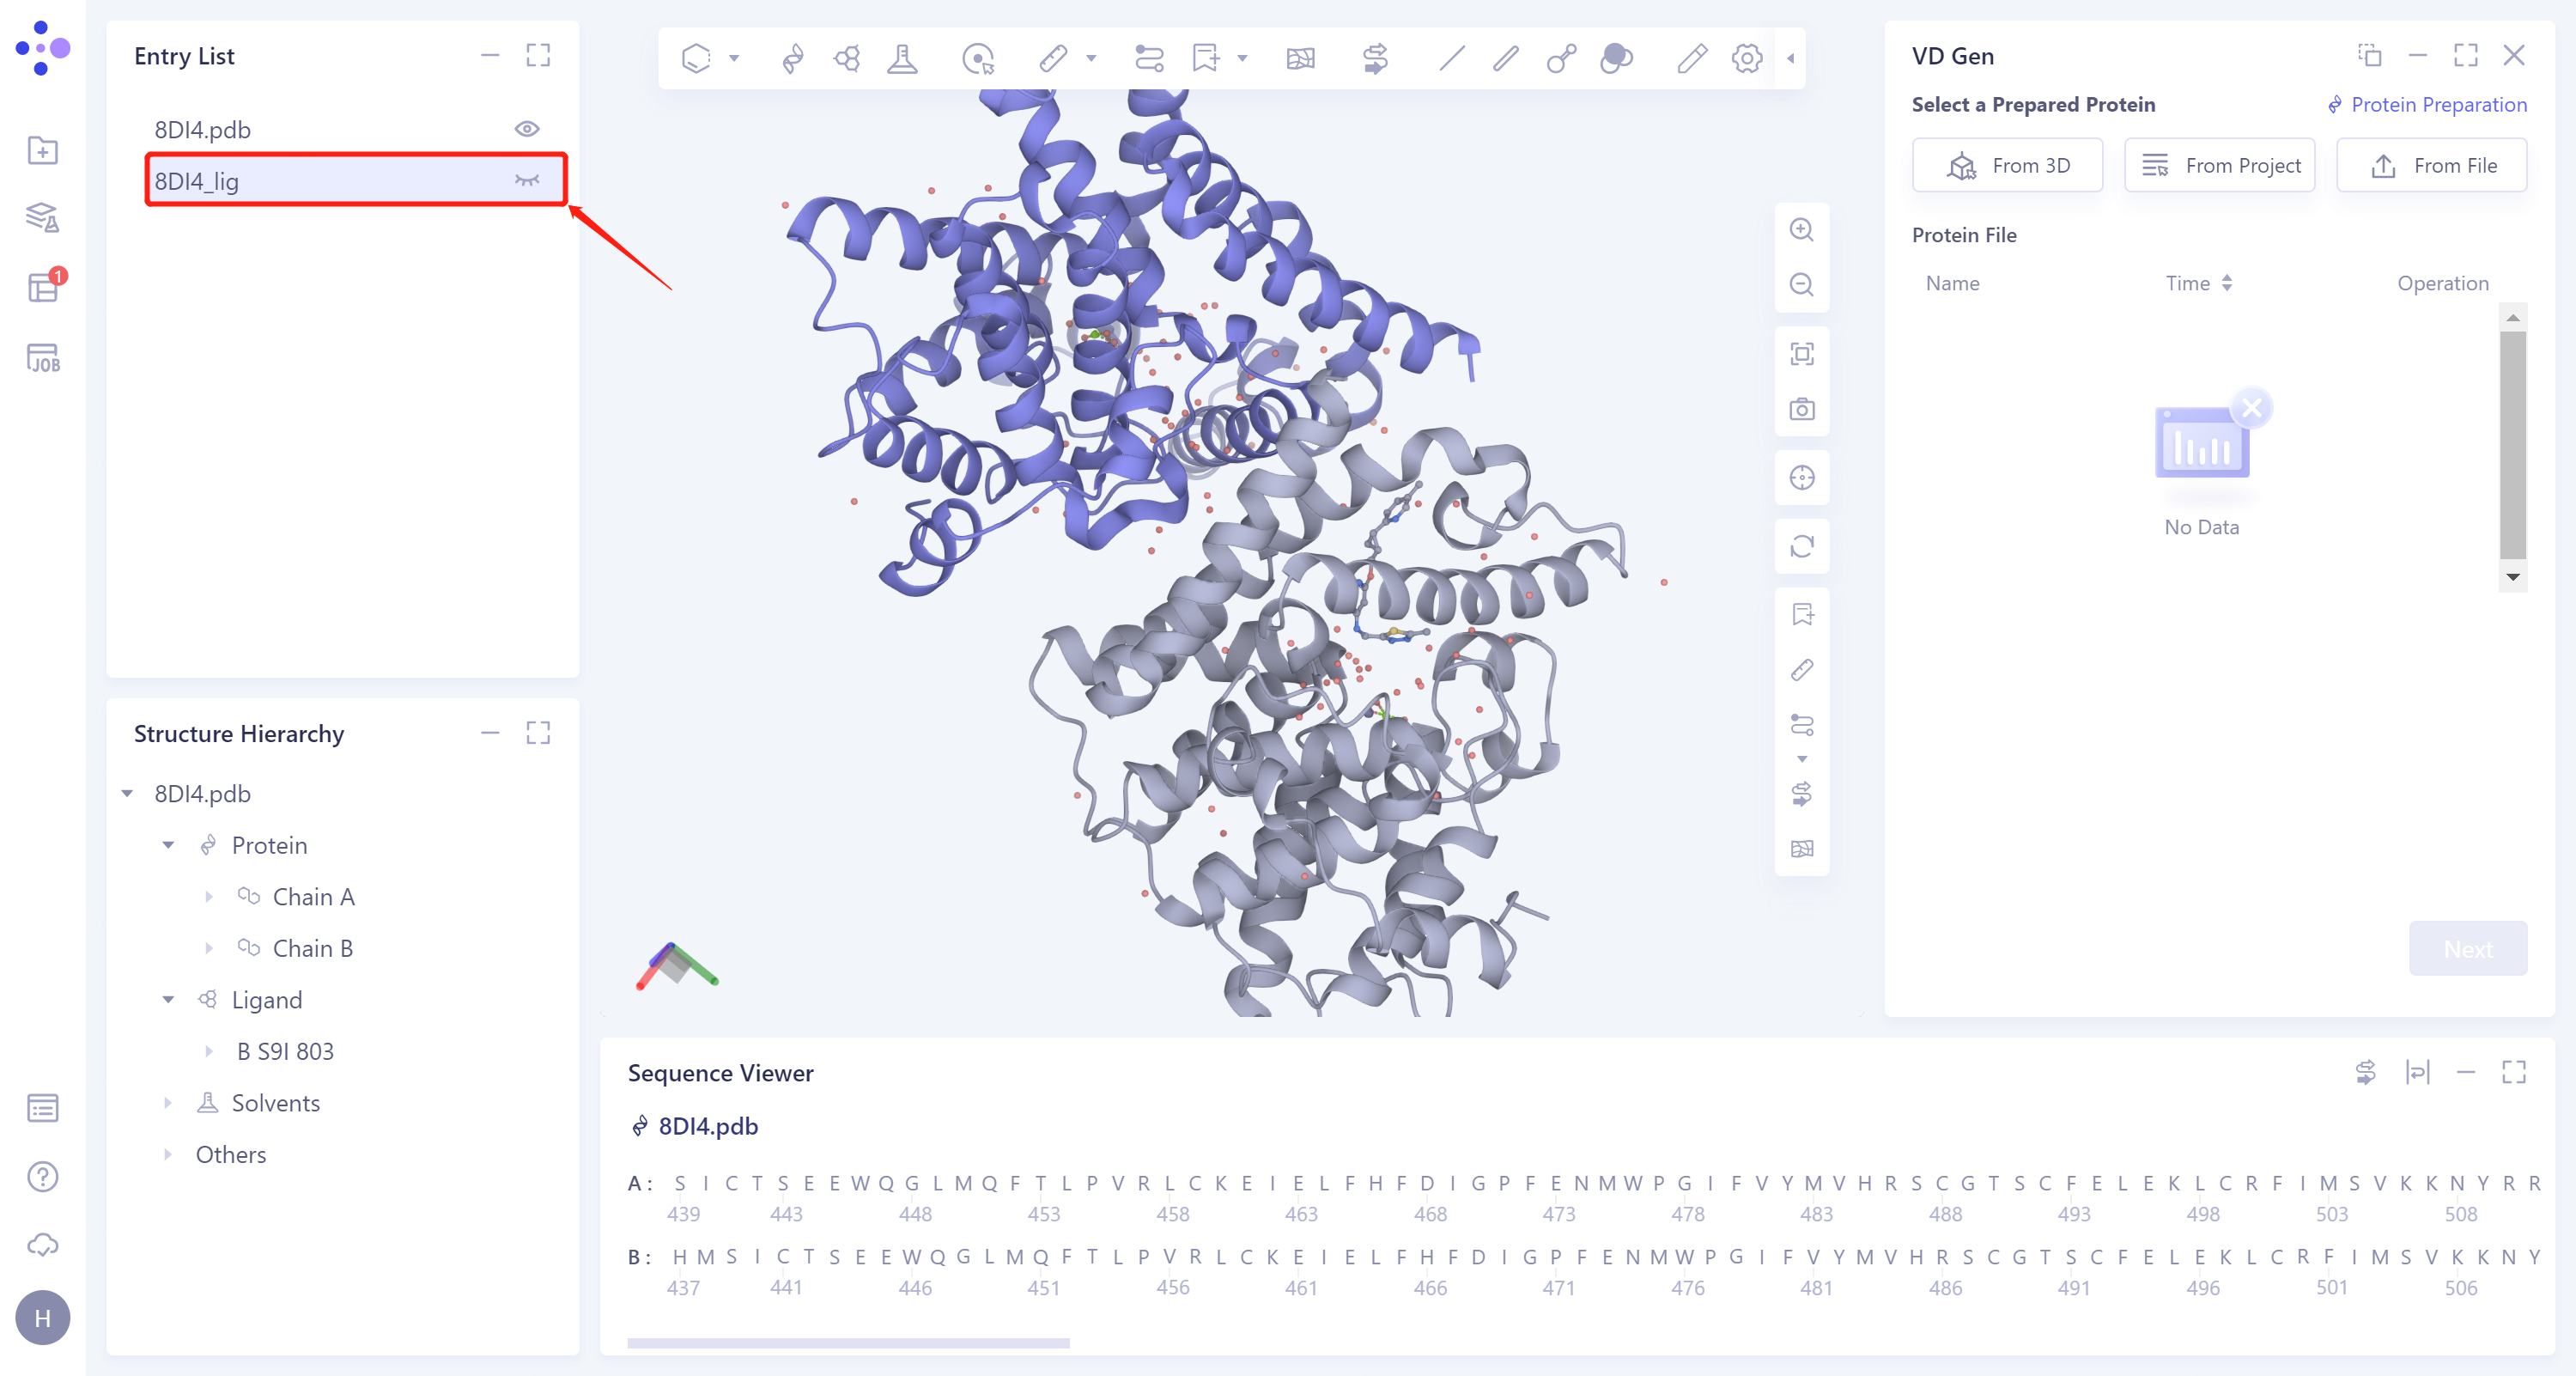
Task: Take a screenshot with camera icon
Action: coord(1801,409)
